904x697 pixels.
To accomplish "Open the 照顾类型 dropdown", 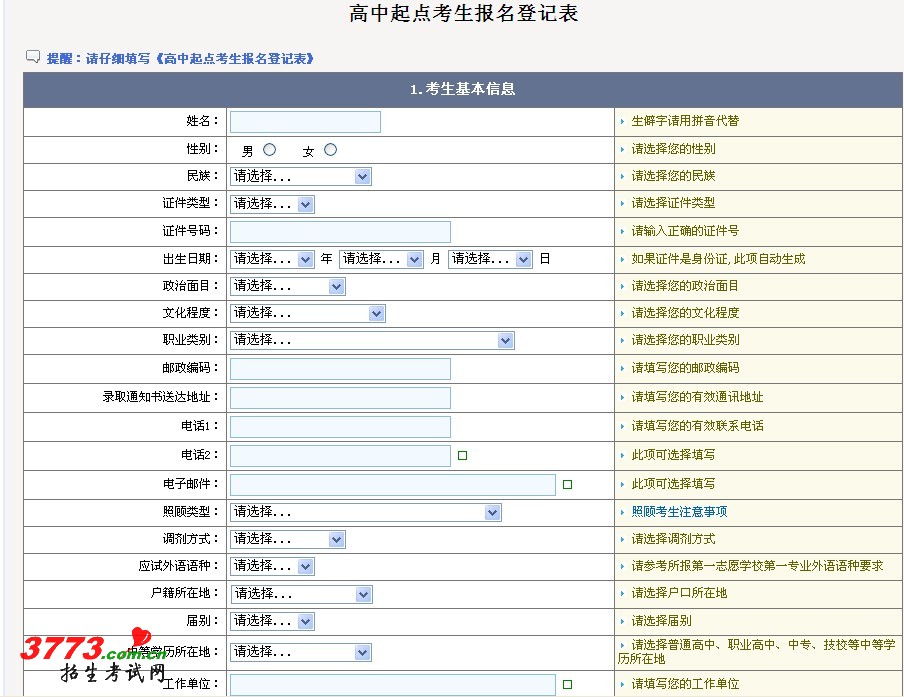I will 365,513.
